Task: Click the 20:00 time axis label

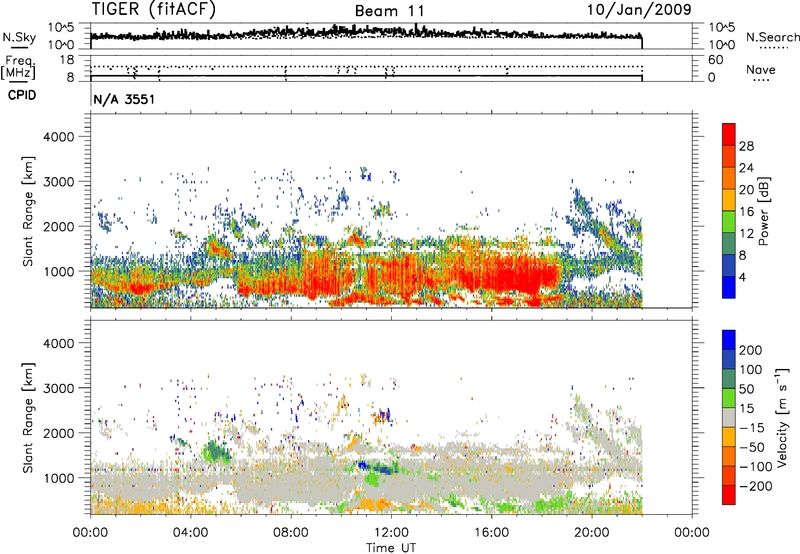Action: [x=592, y=533]
